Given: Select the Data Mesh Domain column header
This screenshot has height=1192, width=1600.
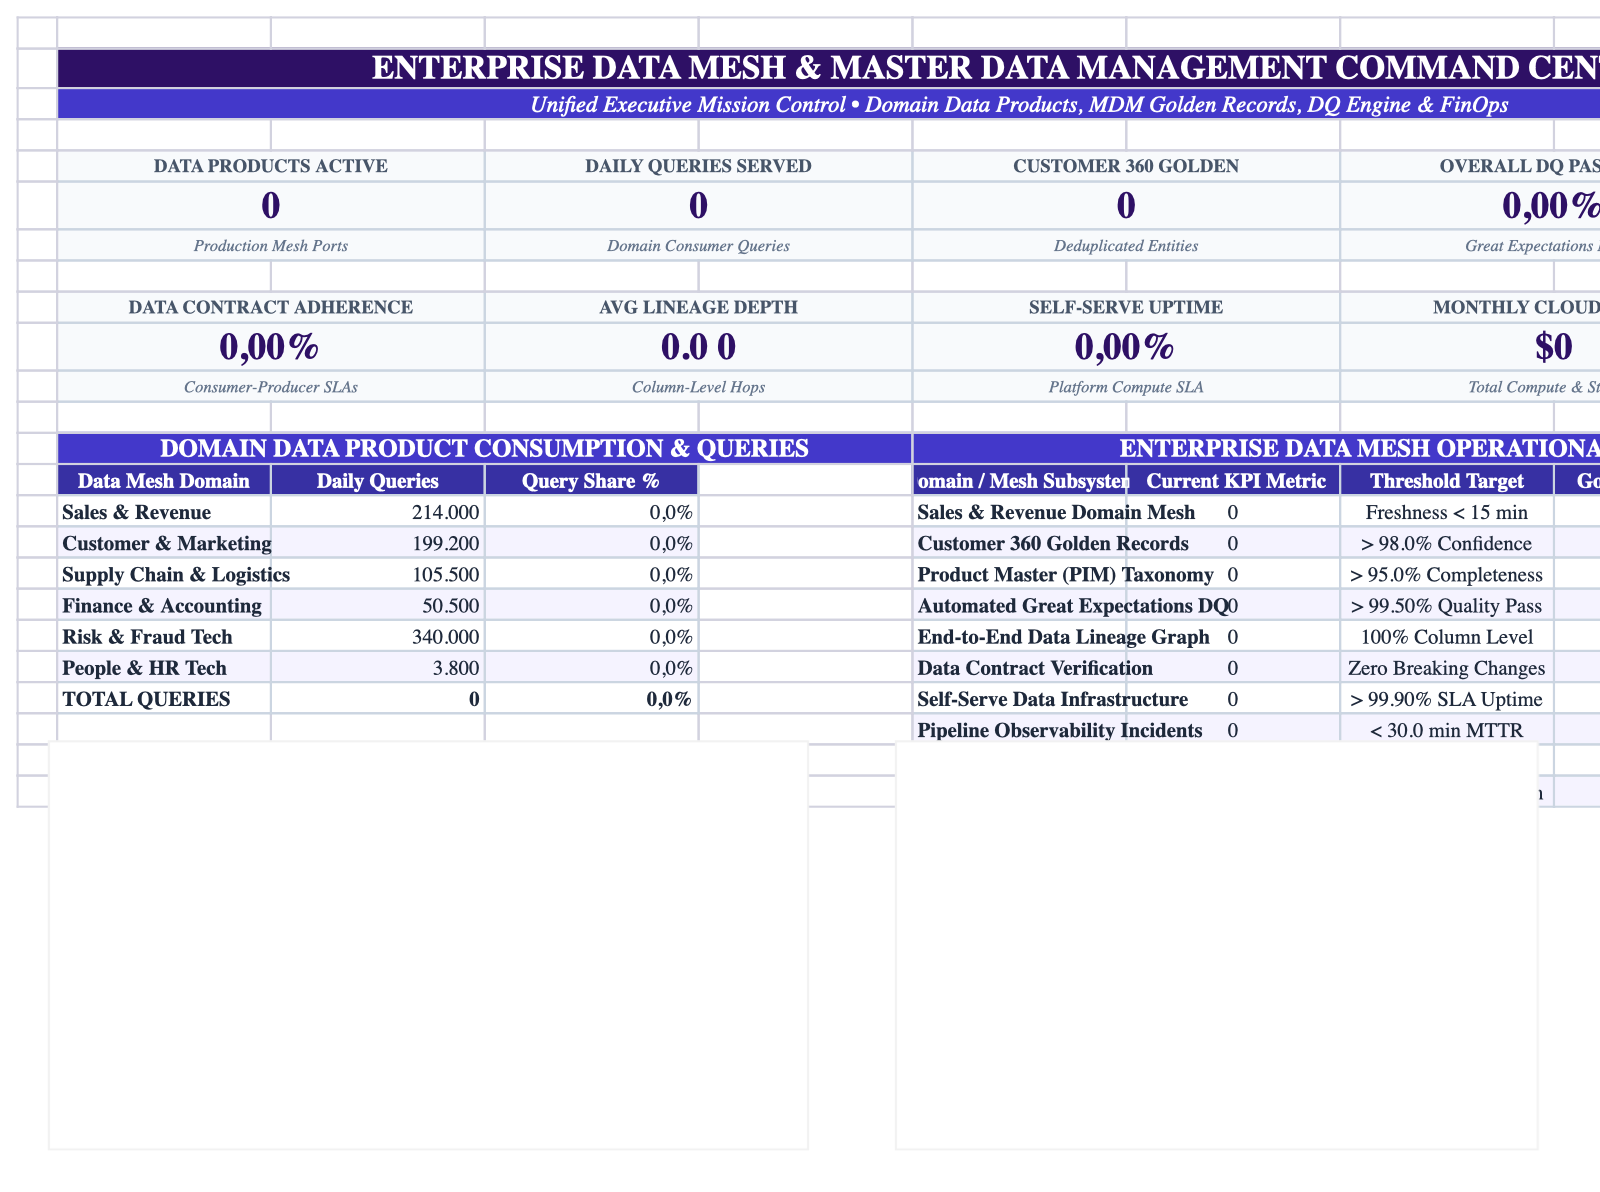Looking at the screenshot, I should click(x=164, y=481).
